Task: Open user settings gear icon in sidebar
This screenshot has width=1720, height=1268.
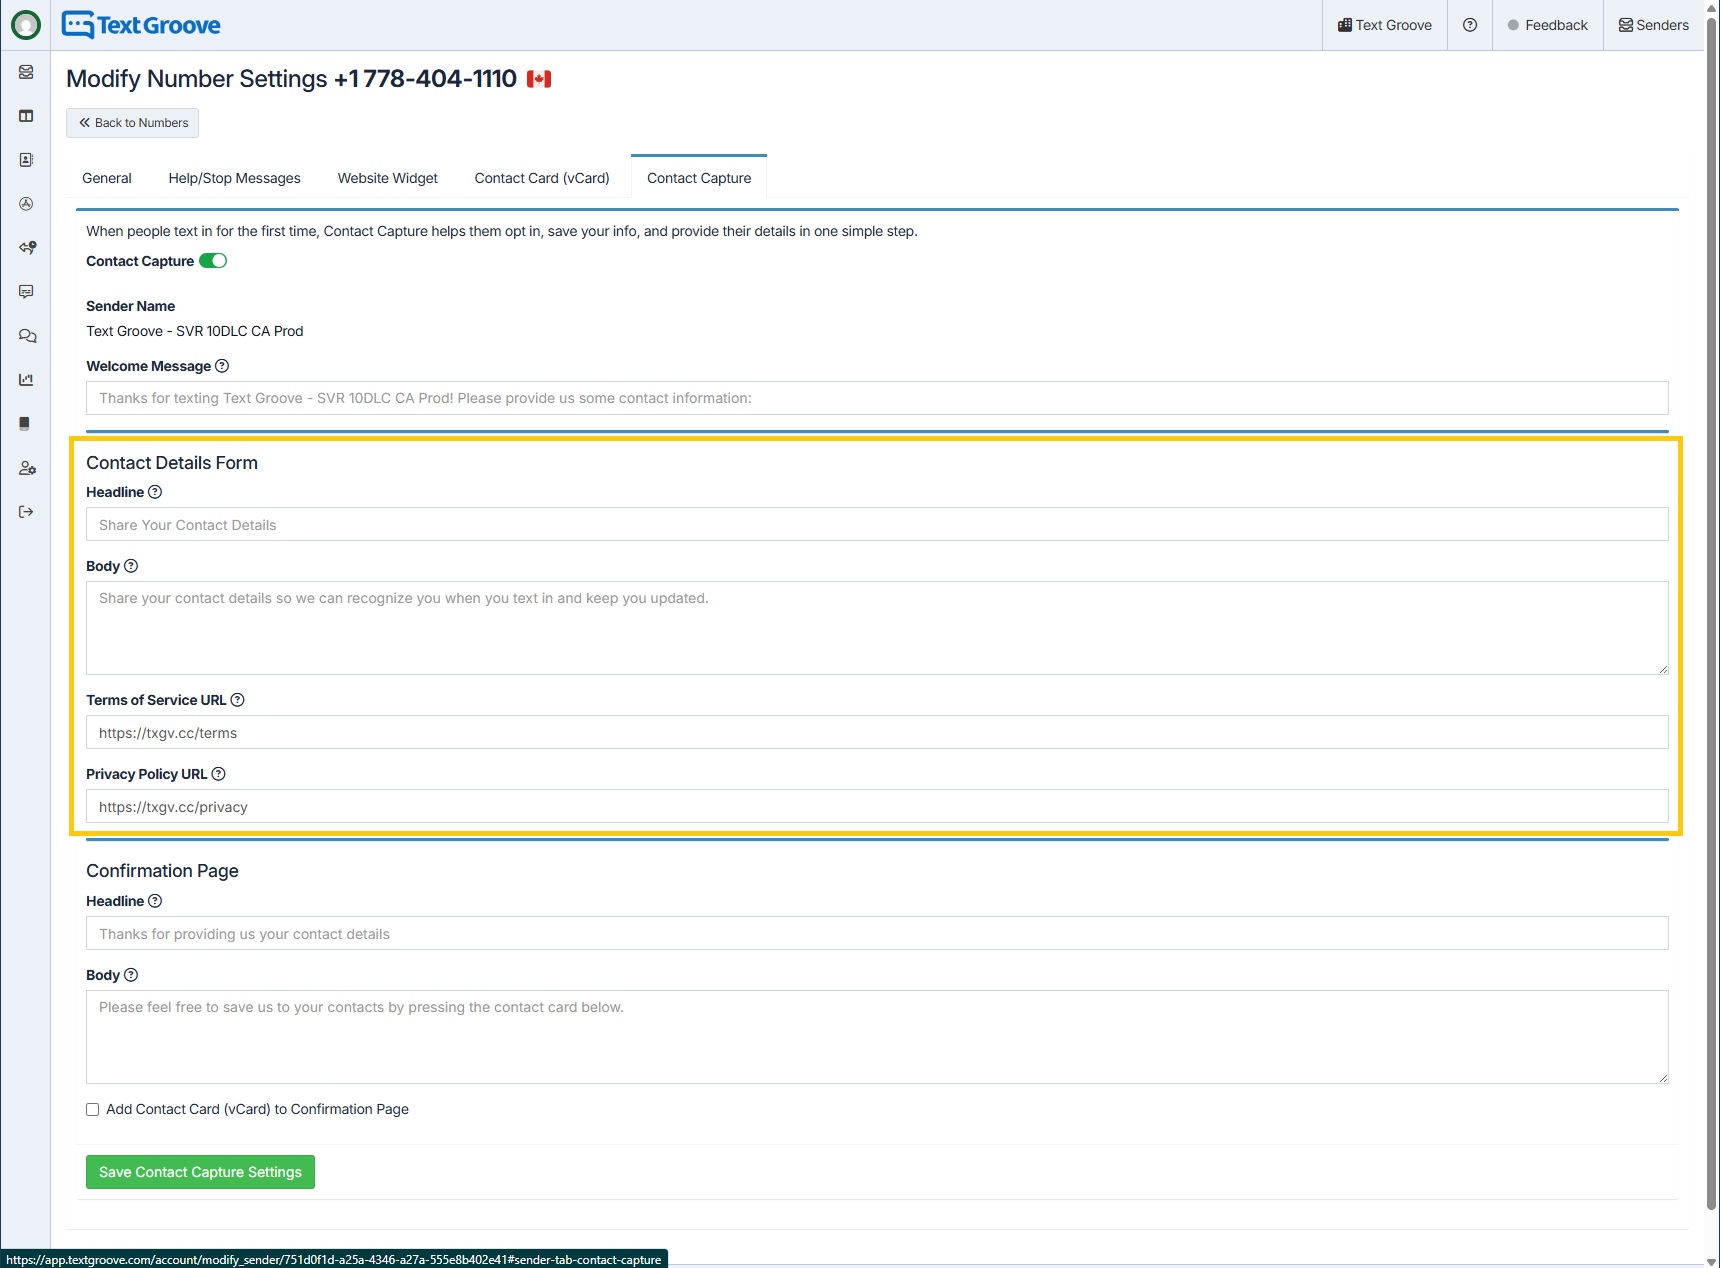Action: click(26, 468)
